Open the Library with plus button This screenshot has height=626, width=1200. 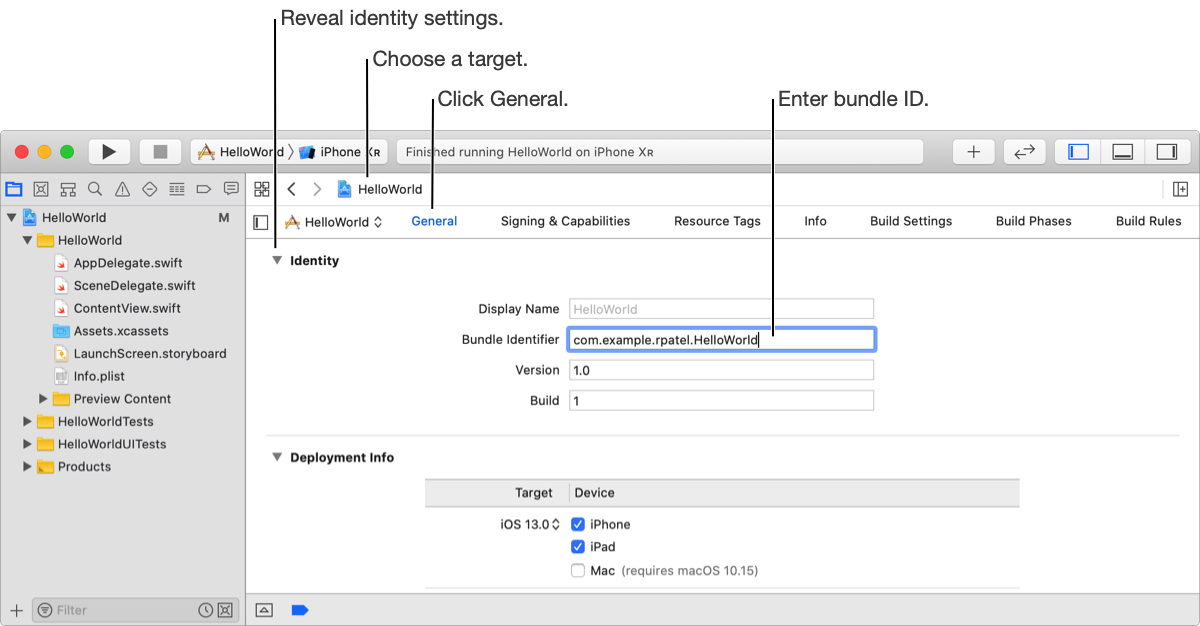(973, 152)
